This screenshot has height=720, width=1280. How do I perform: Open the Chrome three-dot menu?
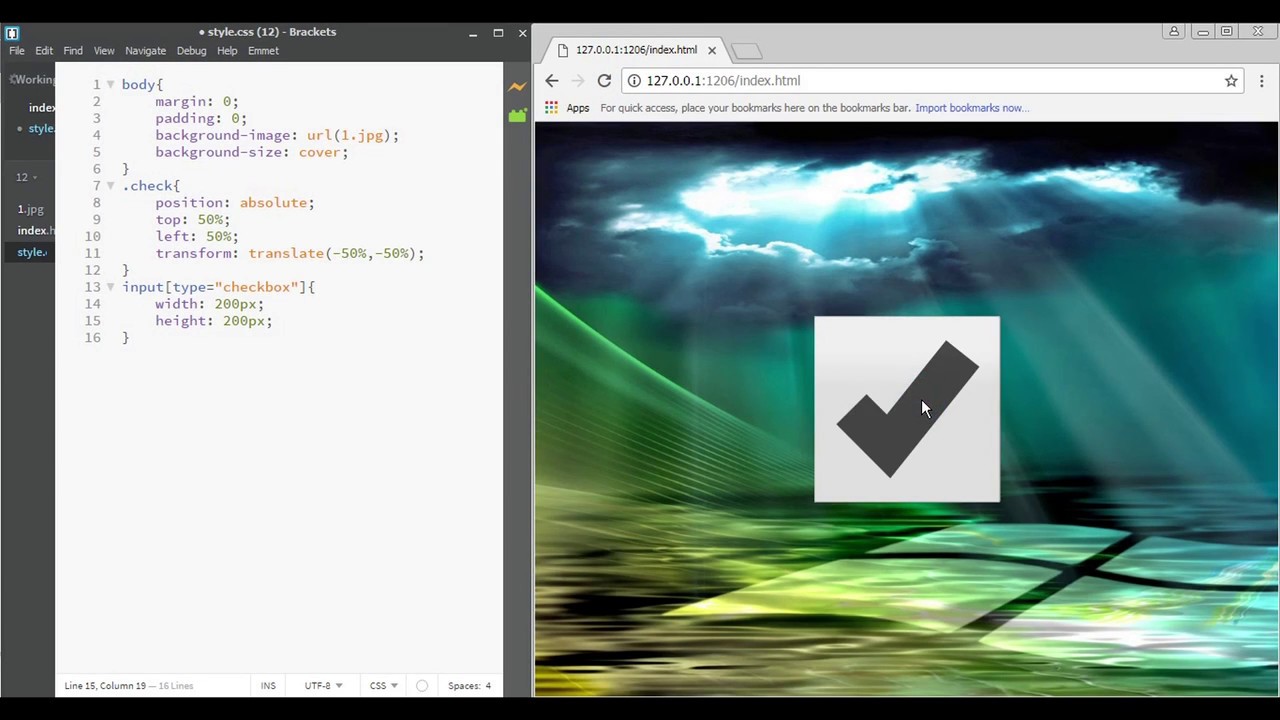click(x=1261, y=81)
